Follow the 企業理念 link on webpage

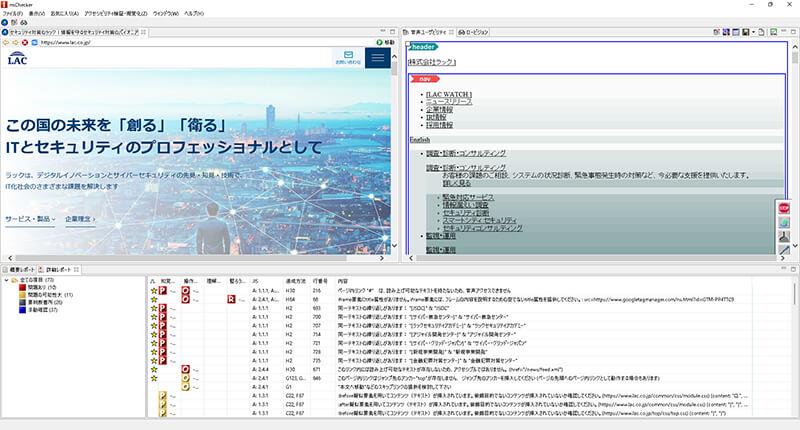click(x=80, y=219)
